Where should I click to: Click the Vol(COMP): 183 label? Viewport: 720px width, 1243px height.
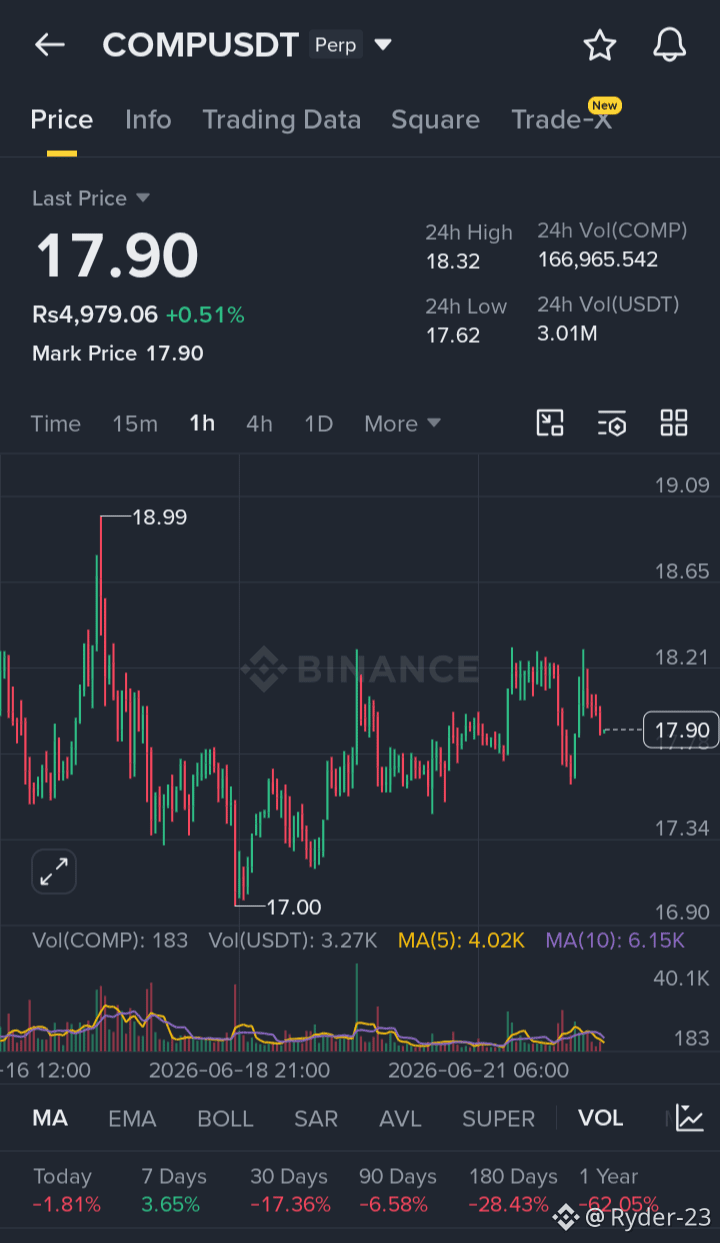(110, 940)
